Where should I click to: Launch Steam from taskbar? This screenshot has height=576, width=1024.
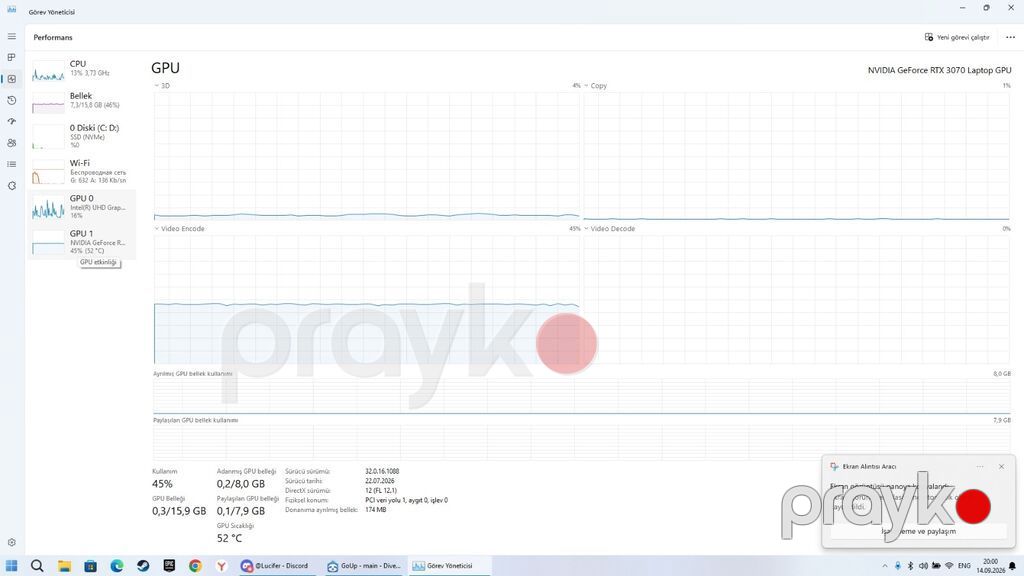(x=143, y=566)
